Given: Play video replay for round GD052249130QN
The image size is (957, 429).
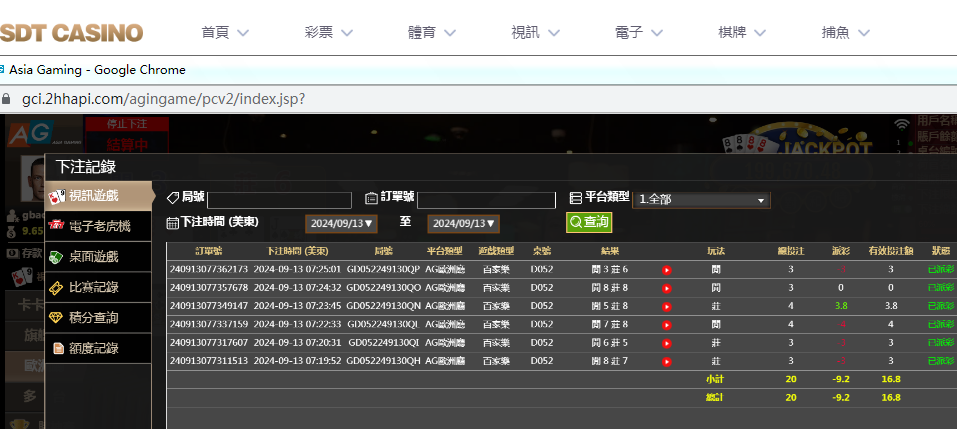Looking at the screenshot, I should 666,305.
